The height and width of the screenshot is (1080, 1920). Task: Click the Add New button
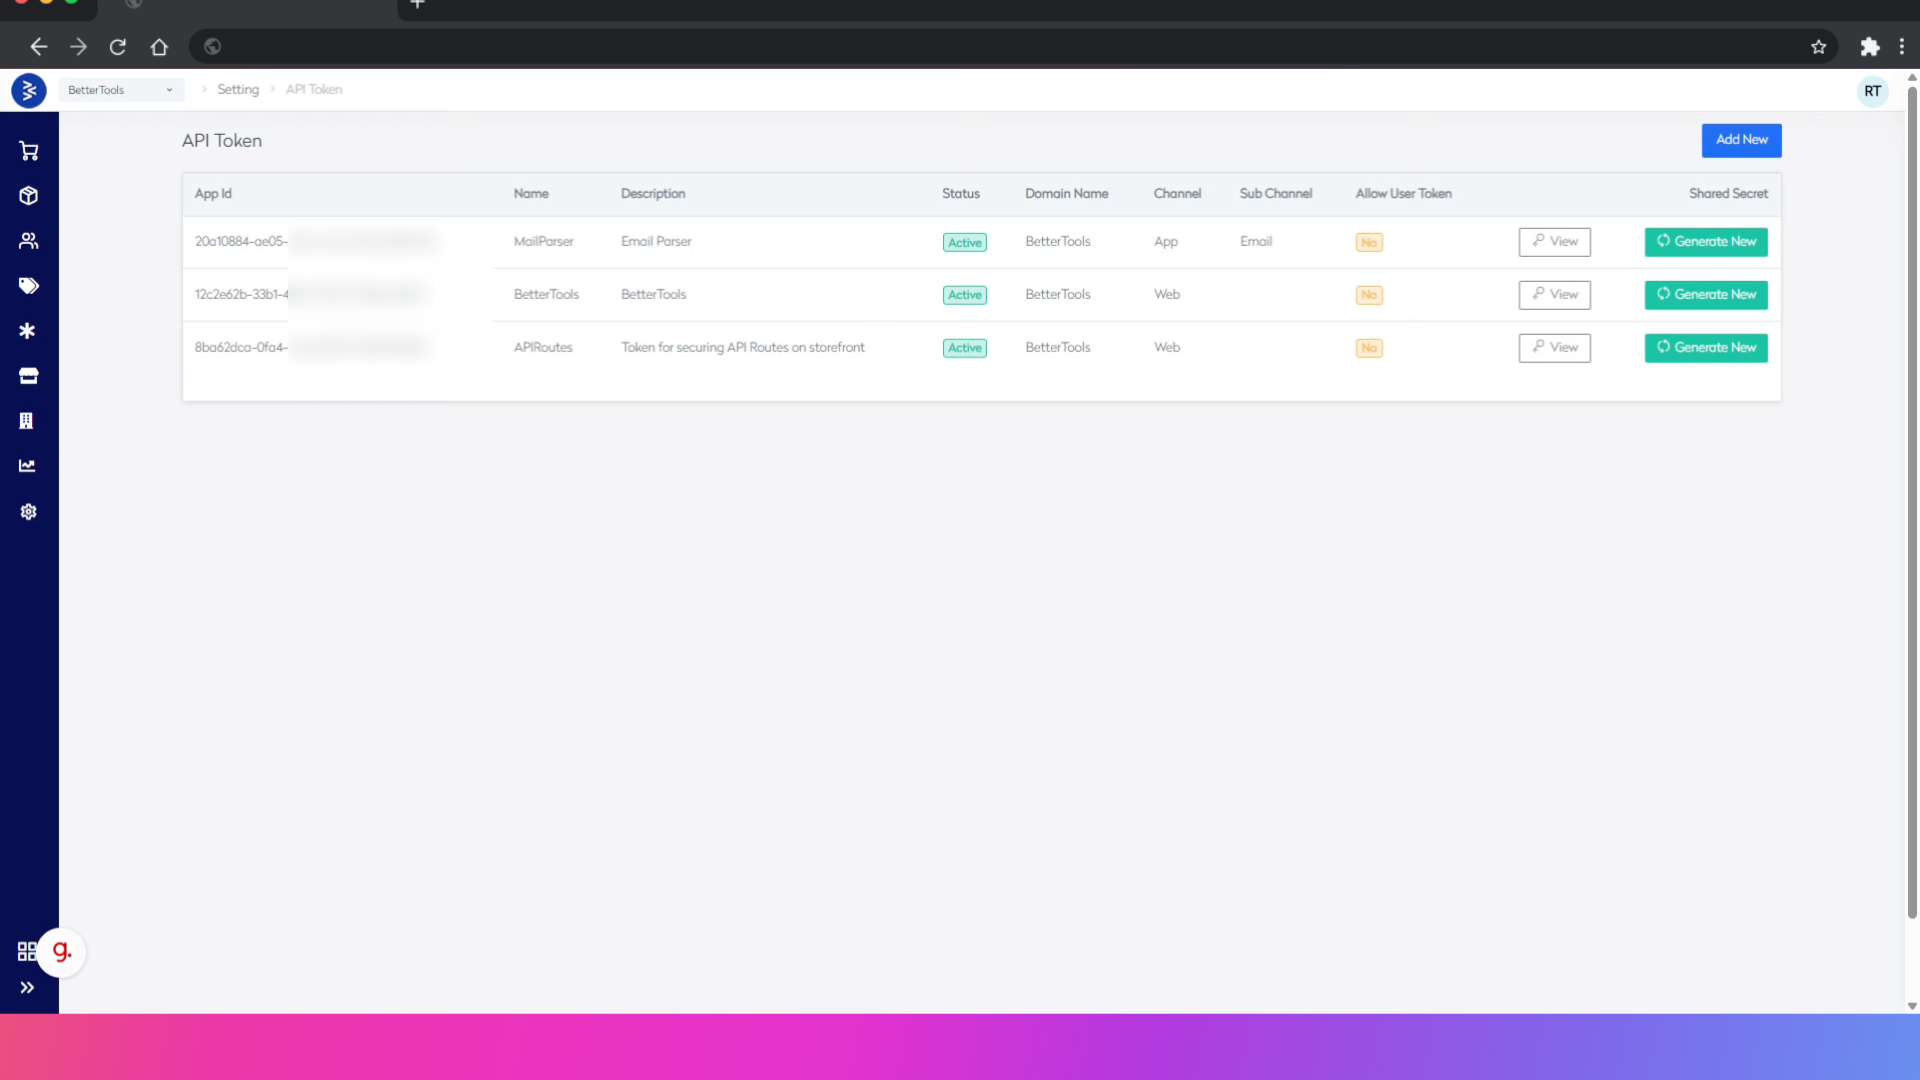tap(1741, 140)
